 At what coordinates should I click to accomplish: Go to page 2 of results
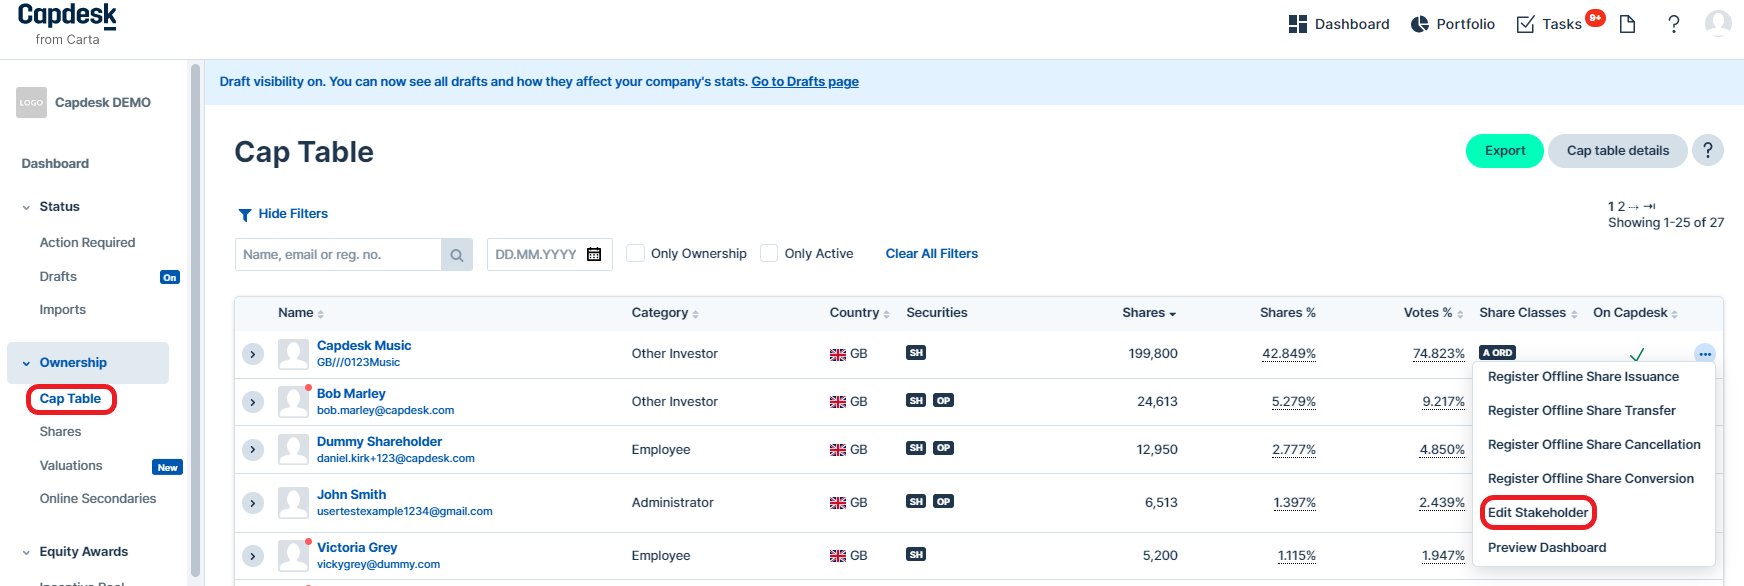pos(1621,207)
